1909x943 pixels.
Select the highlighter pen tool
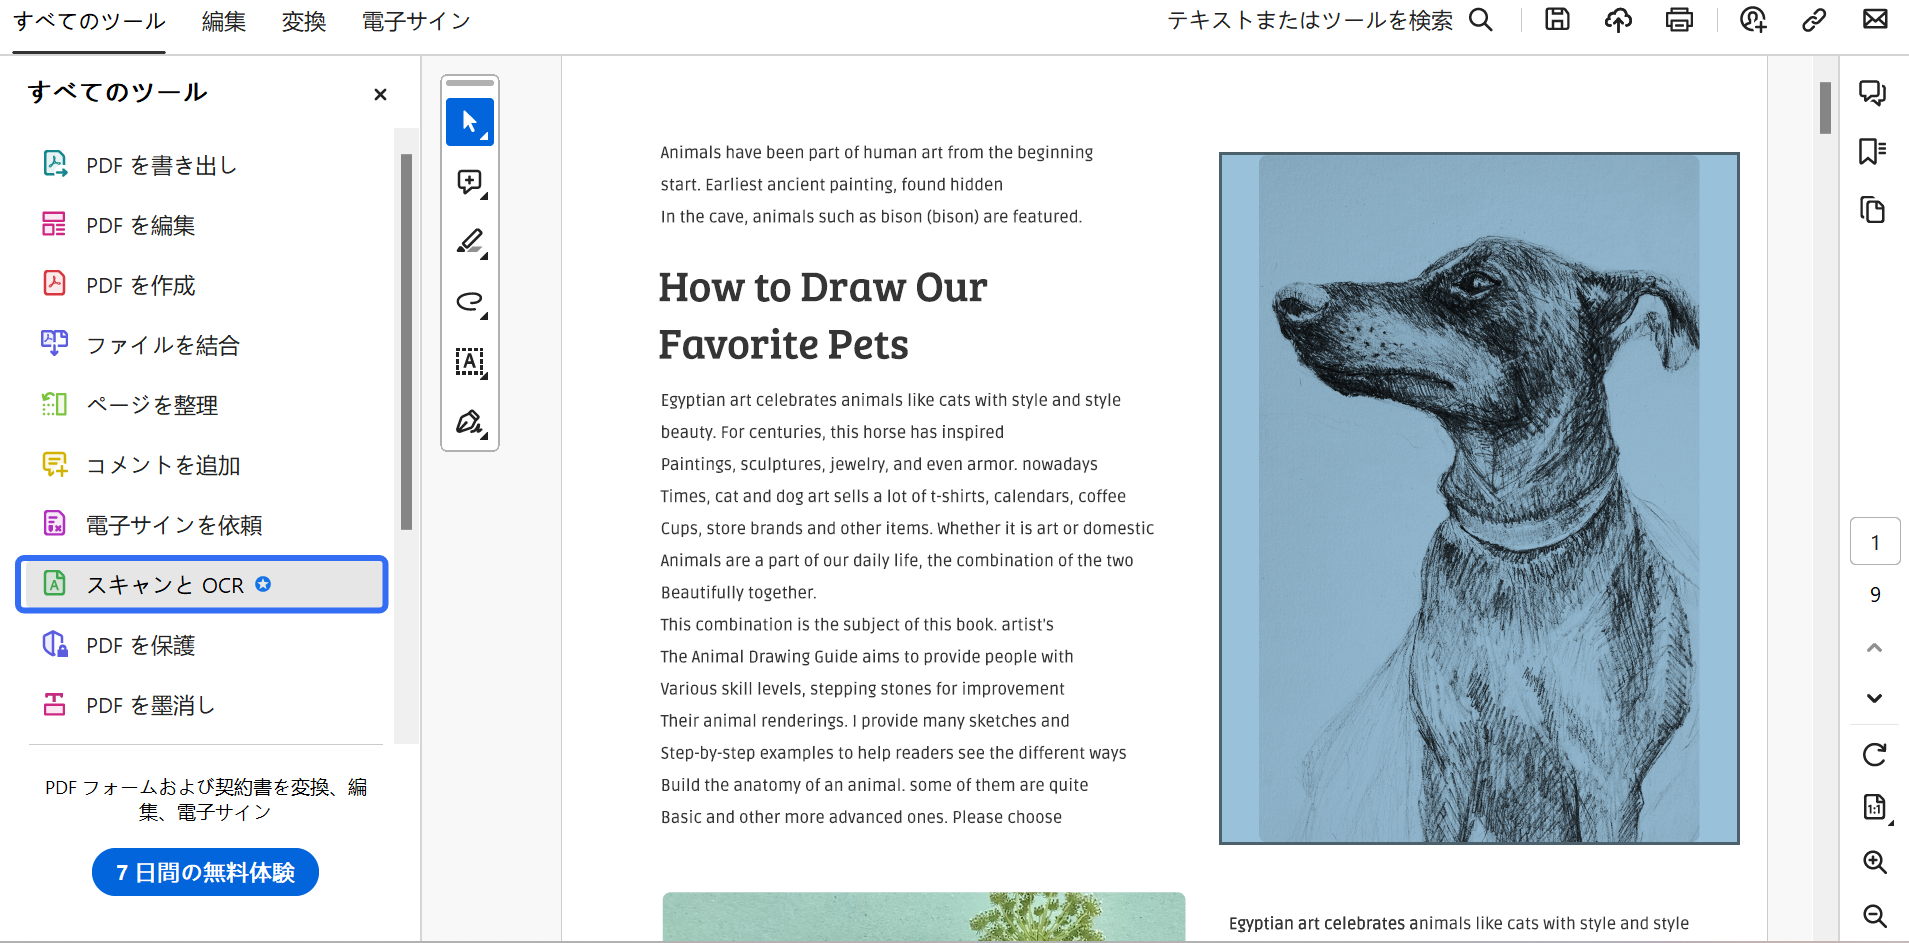[469, 242]
